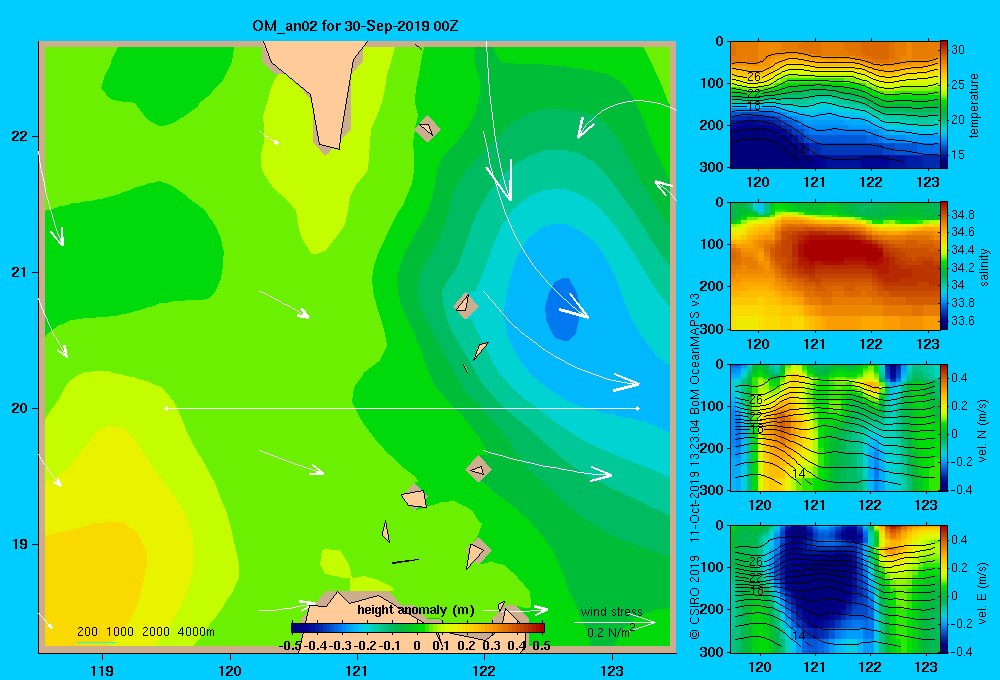Click latitude label 22 on main map
Image resolution: width=1000 pixels, height=680 pixels.
pyautogui.click(x=19, y=137)
